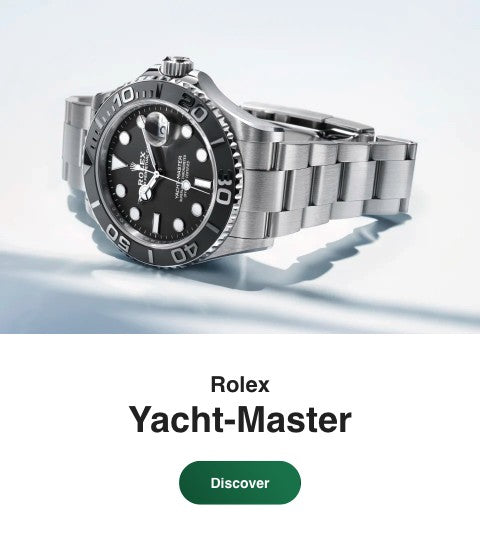Click the Rolex brand label above heading
480x540 pixels.
[240, 385]
